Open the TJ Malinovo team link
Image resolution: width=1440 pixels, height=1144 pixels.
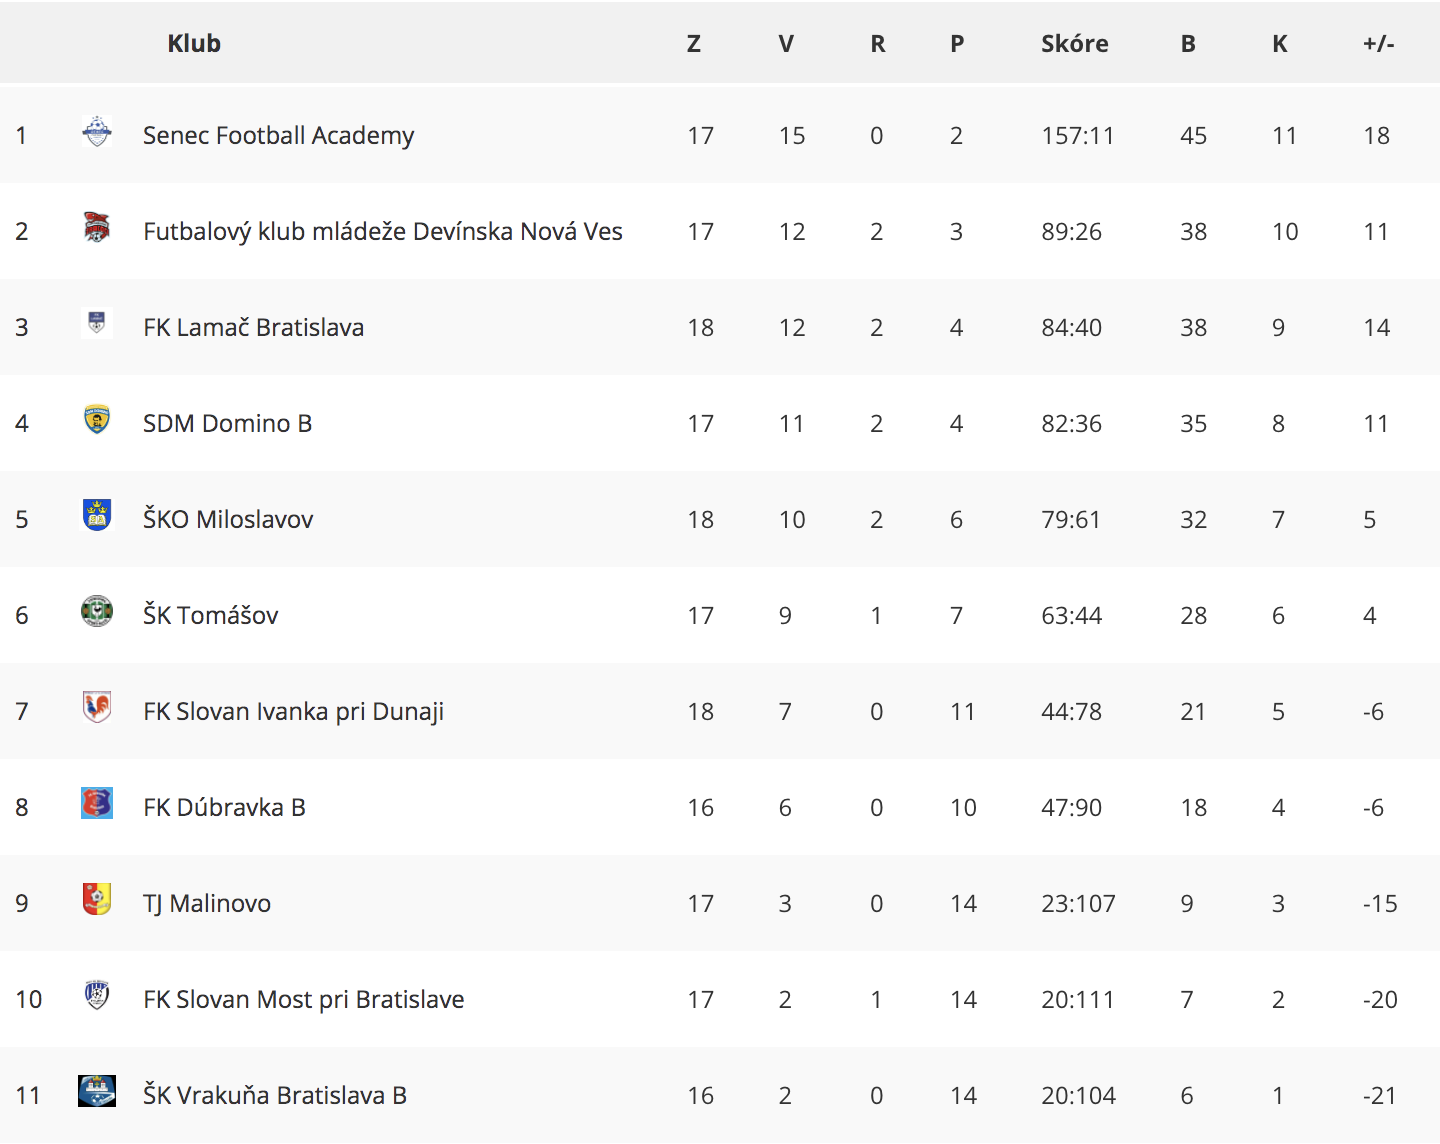click(207, 903)
